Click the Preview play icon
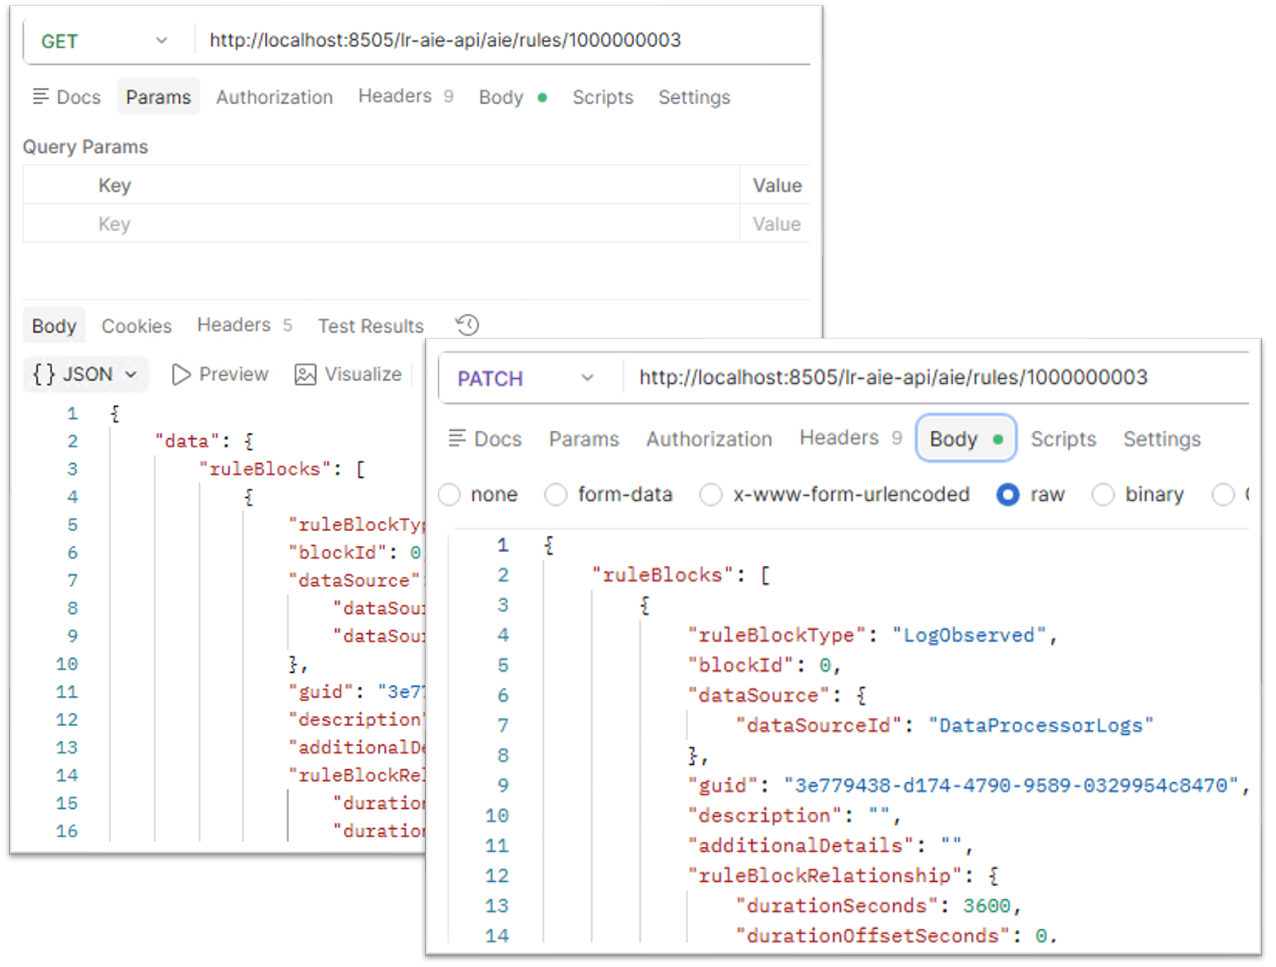Viewport: 1276px width, 967px height. 181,374
